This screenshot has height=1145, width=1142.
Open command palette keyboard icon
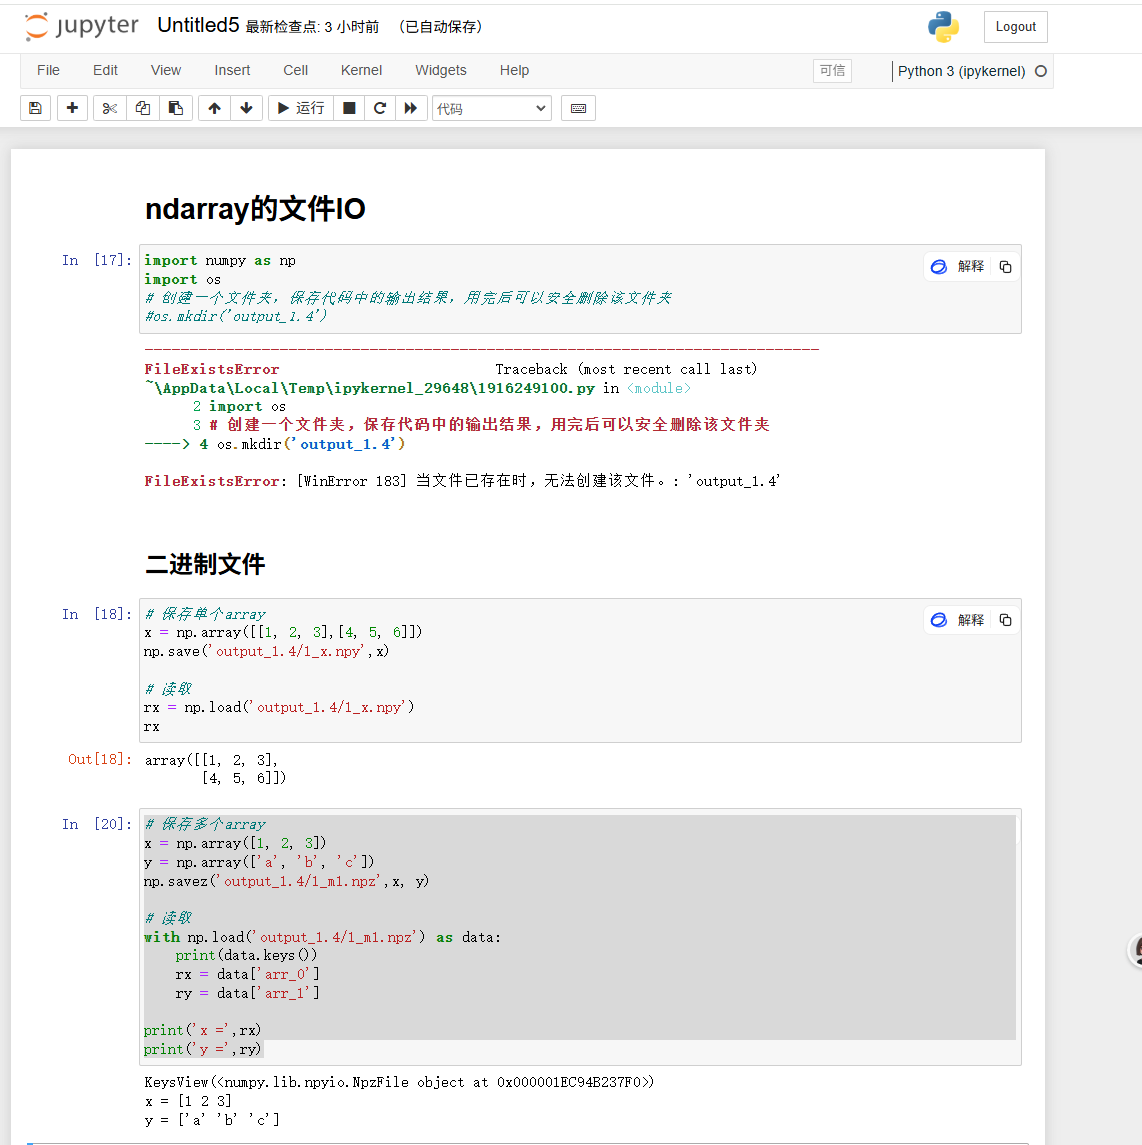point(578,108)
